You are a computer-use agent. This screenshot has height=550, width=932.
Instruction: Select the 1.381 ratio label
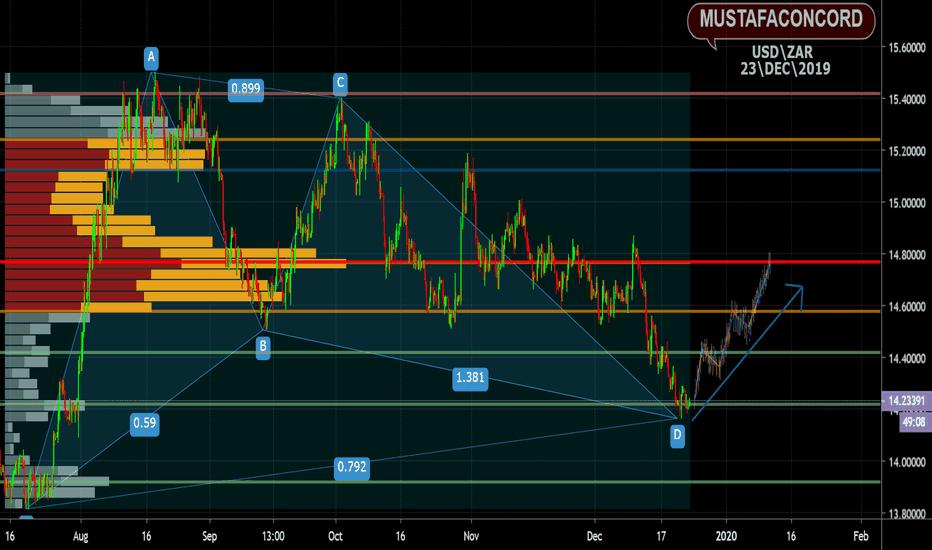470,378
